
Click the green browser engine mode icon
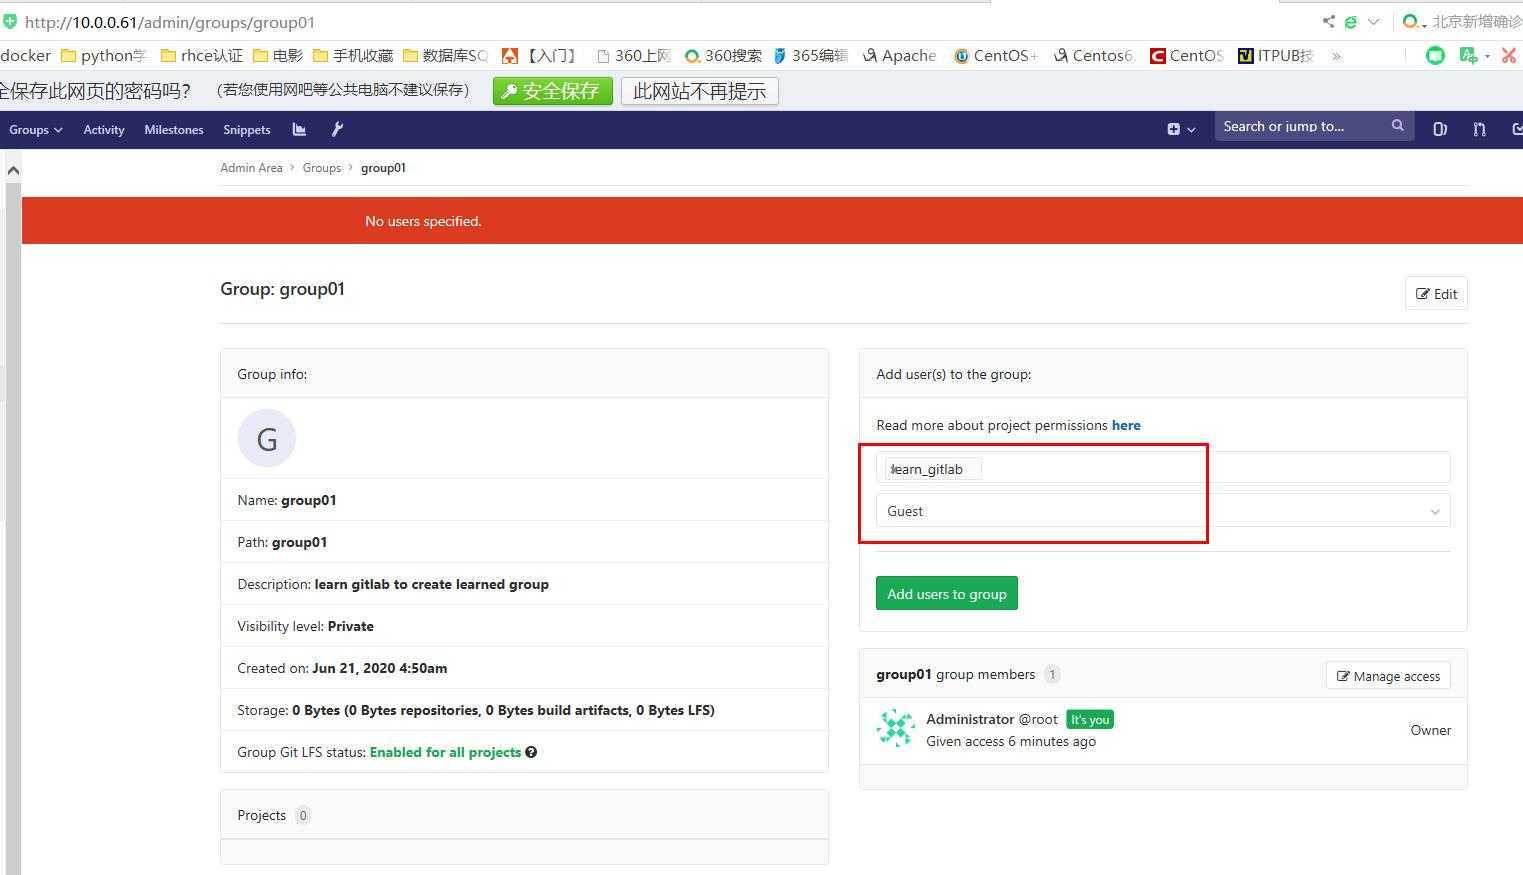point(1351,21)
